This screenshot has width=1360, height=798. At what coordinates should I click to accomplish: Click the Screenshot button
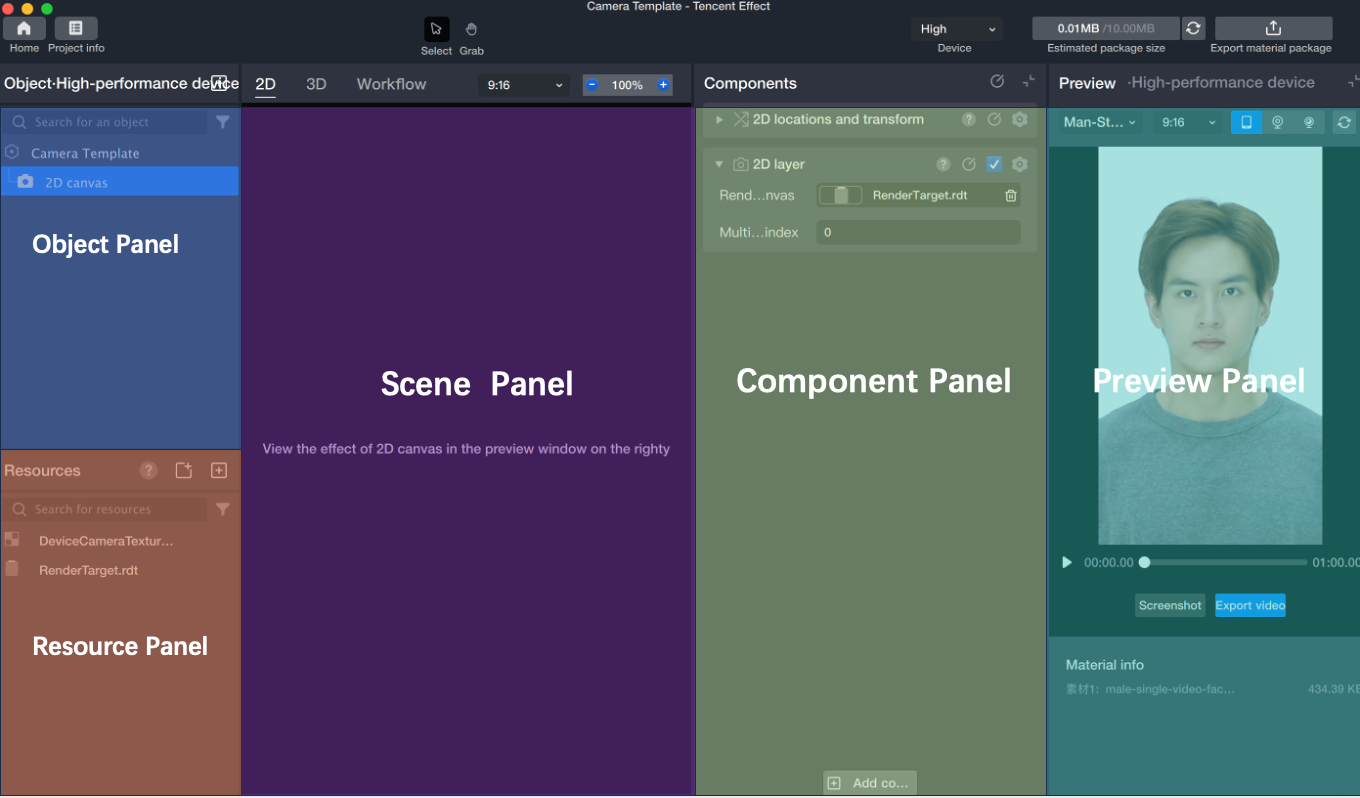point(1170,605)
